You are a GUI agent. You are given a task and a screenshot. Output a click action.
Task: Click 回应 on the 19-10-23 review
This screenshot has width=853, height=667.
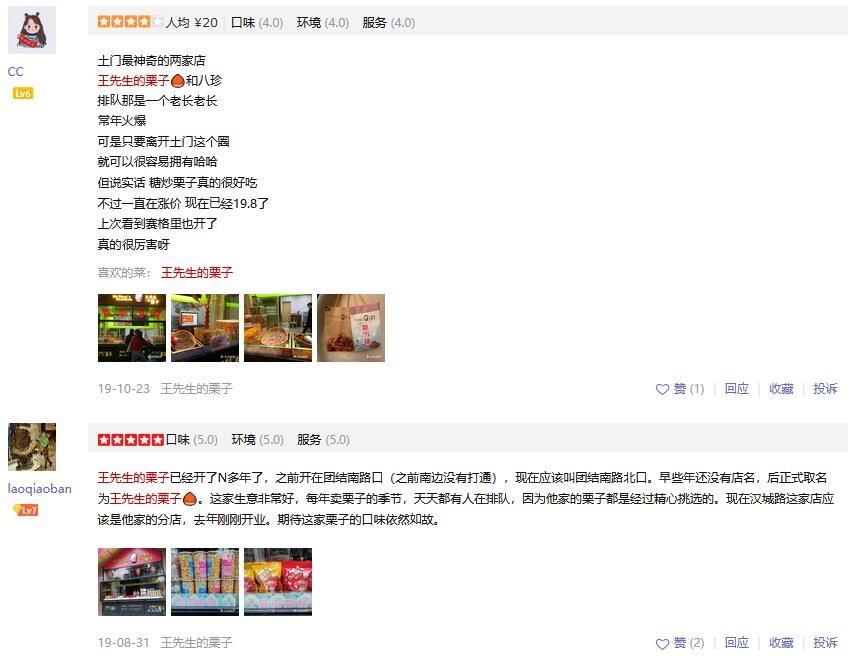(737, 388)
